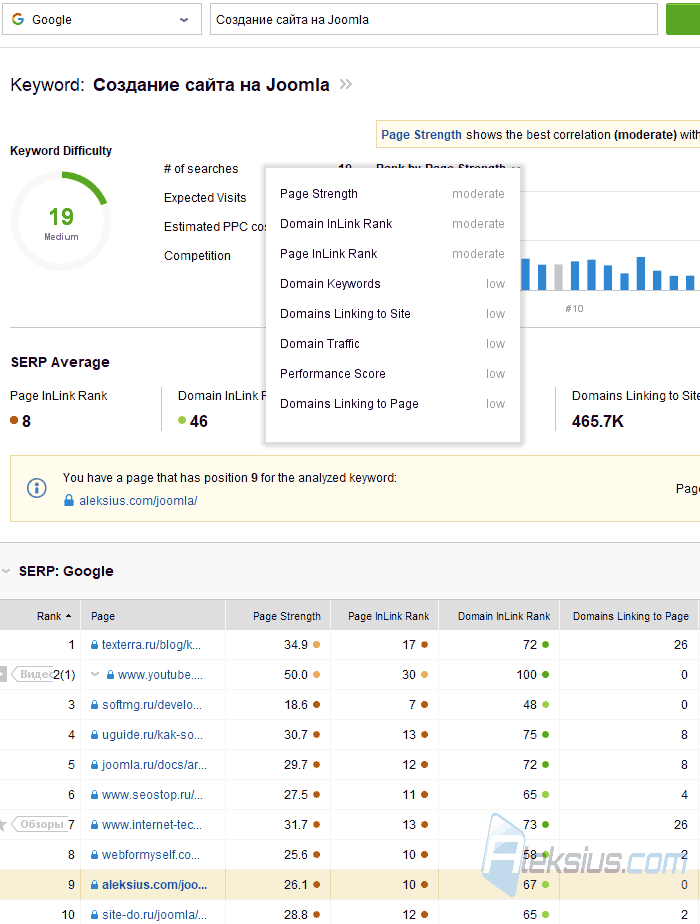This screenshot has width=700, height=924.
Task: Click the keyword input field
Action: tap(434, 19)
